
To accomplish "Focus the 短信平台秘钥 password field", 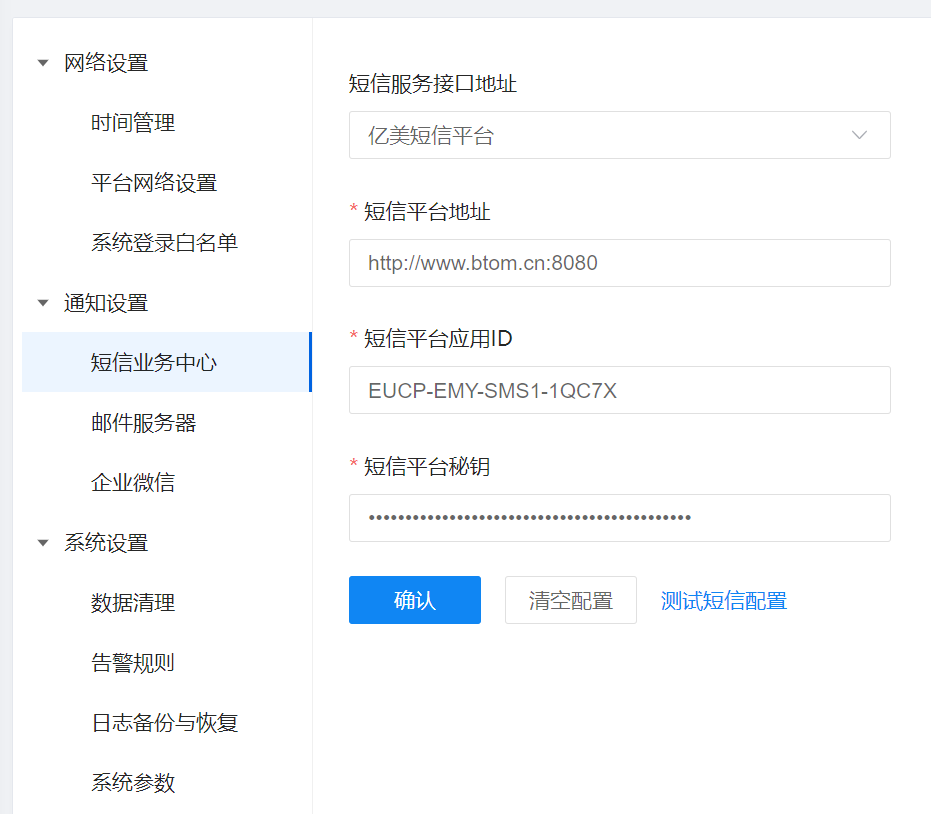I will (619, 518).
